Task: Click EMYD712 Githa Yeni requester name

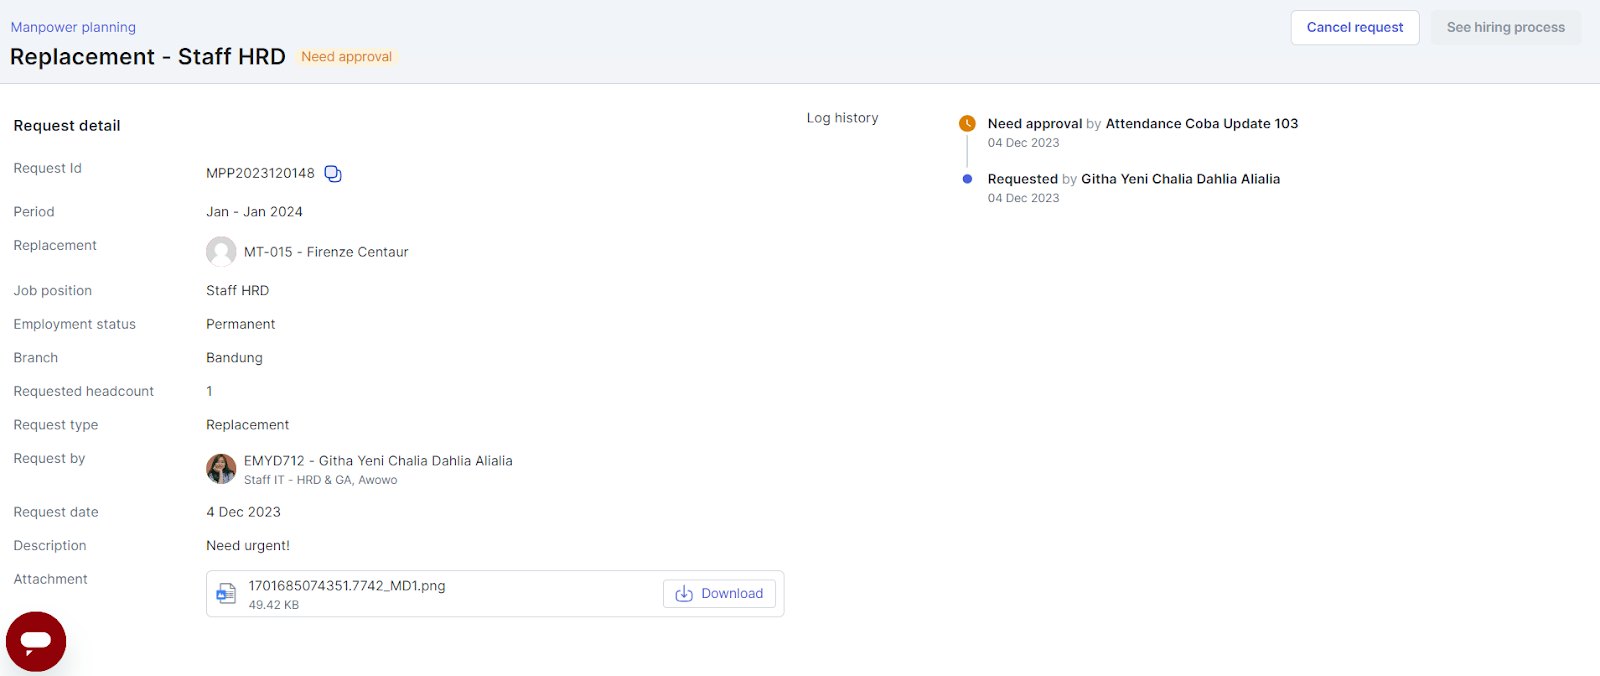Action: coord(378,461)
